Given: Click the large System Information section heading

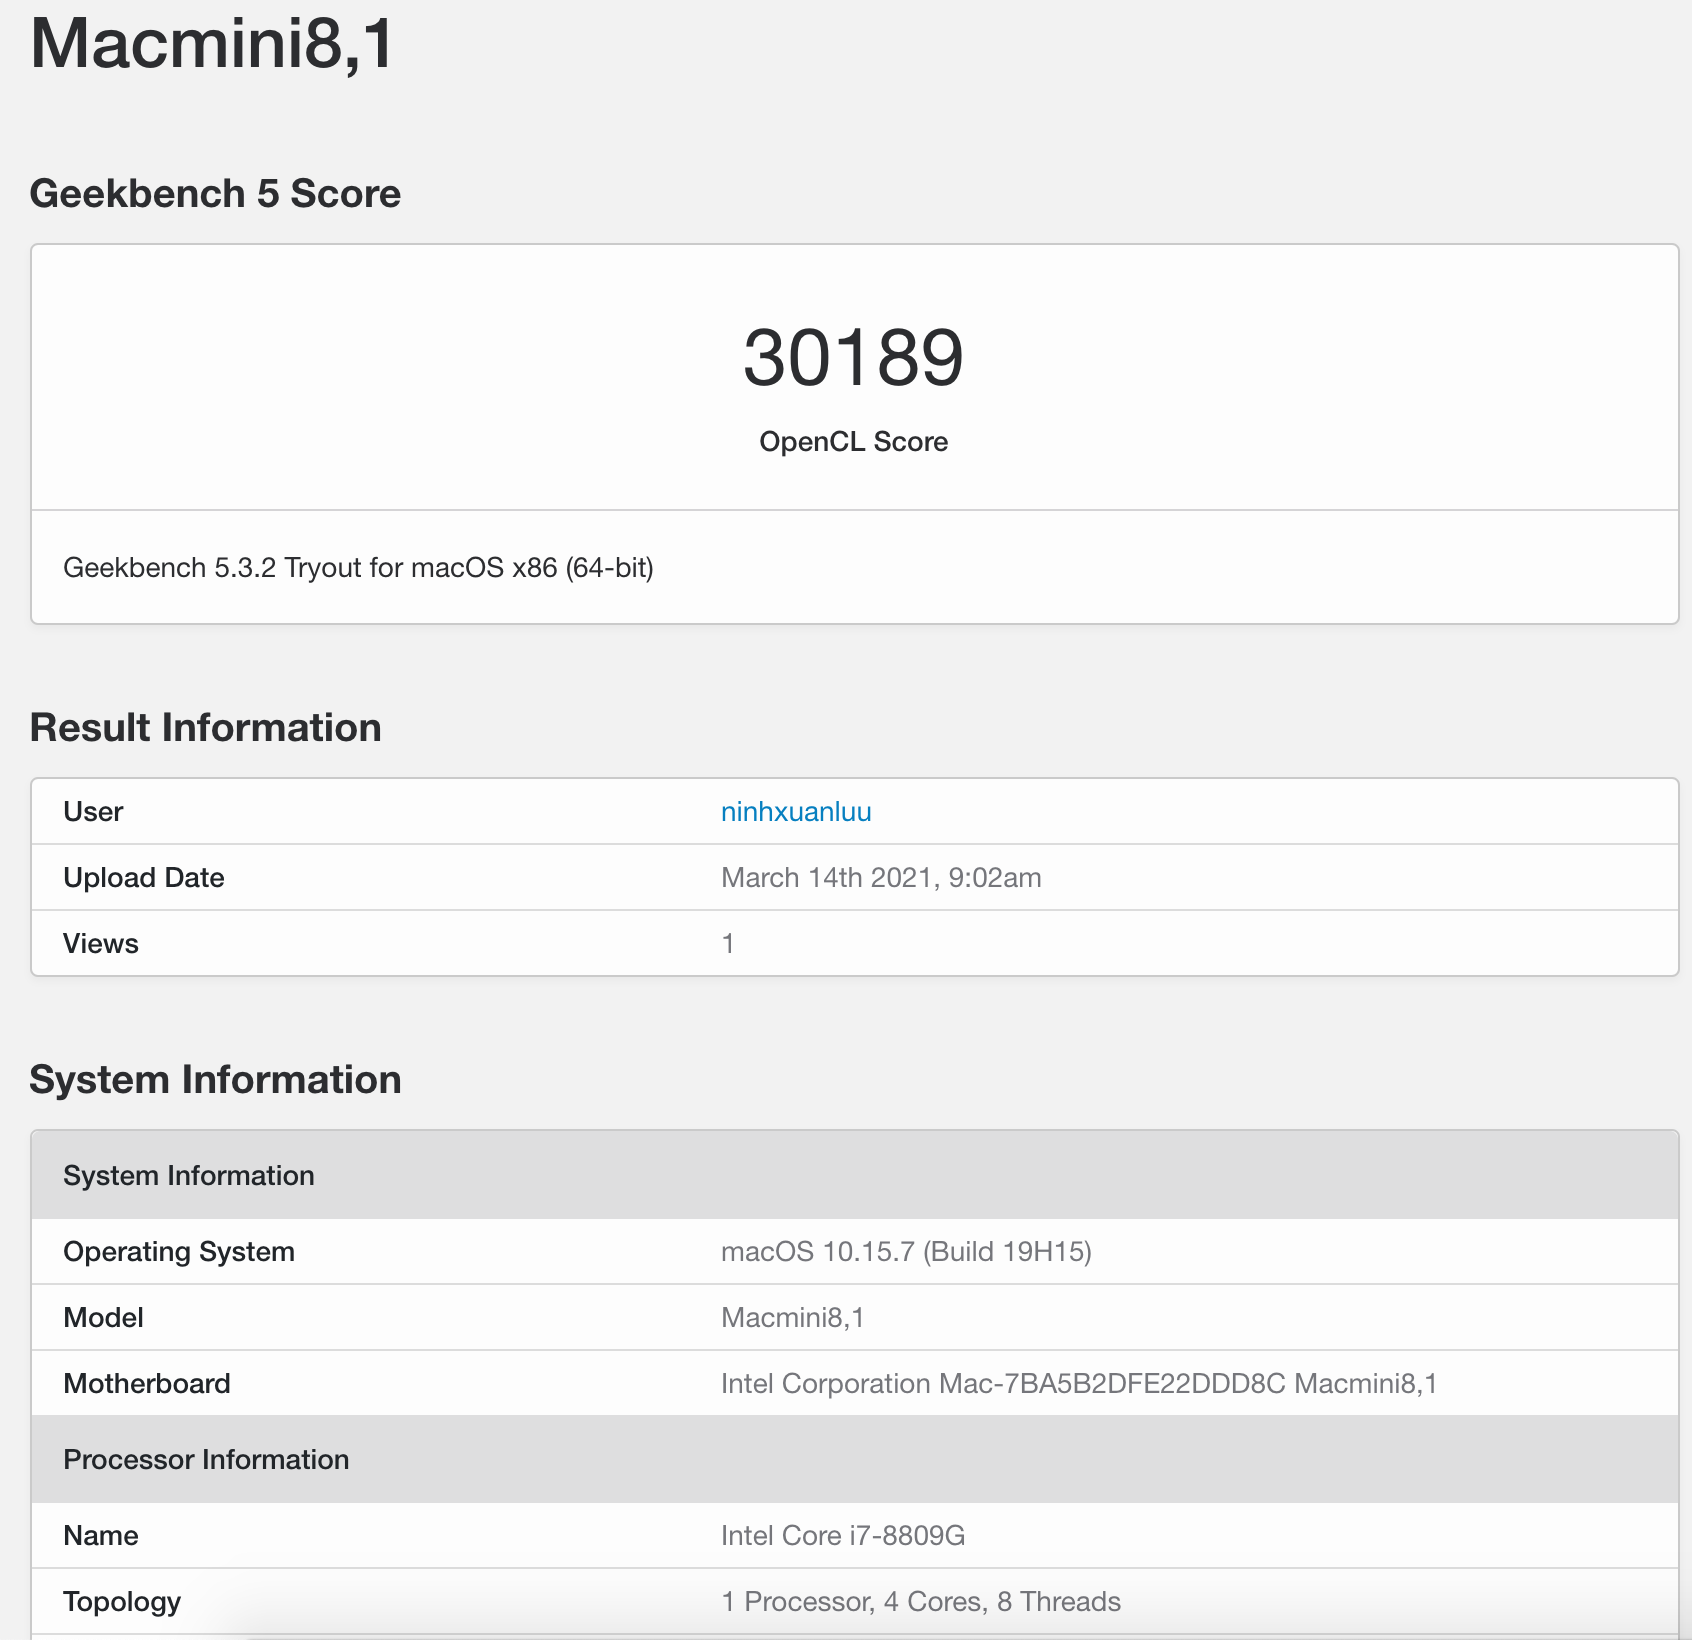Looking at the screenshot, I should pyautogui.click(x=216, y=1079).
